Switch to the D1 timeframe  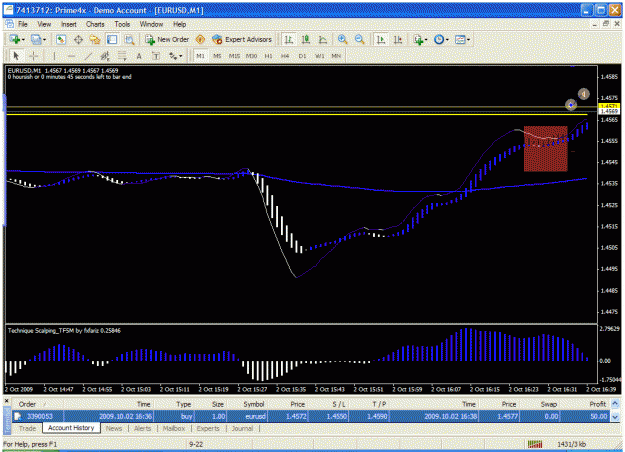click(302, 56)
